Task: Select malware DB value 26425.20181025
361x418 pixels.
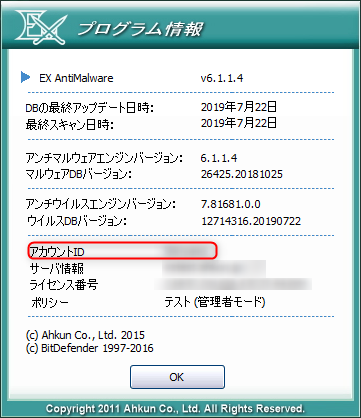Action: pos(242,174)
